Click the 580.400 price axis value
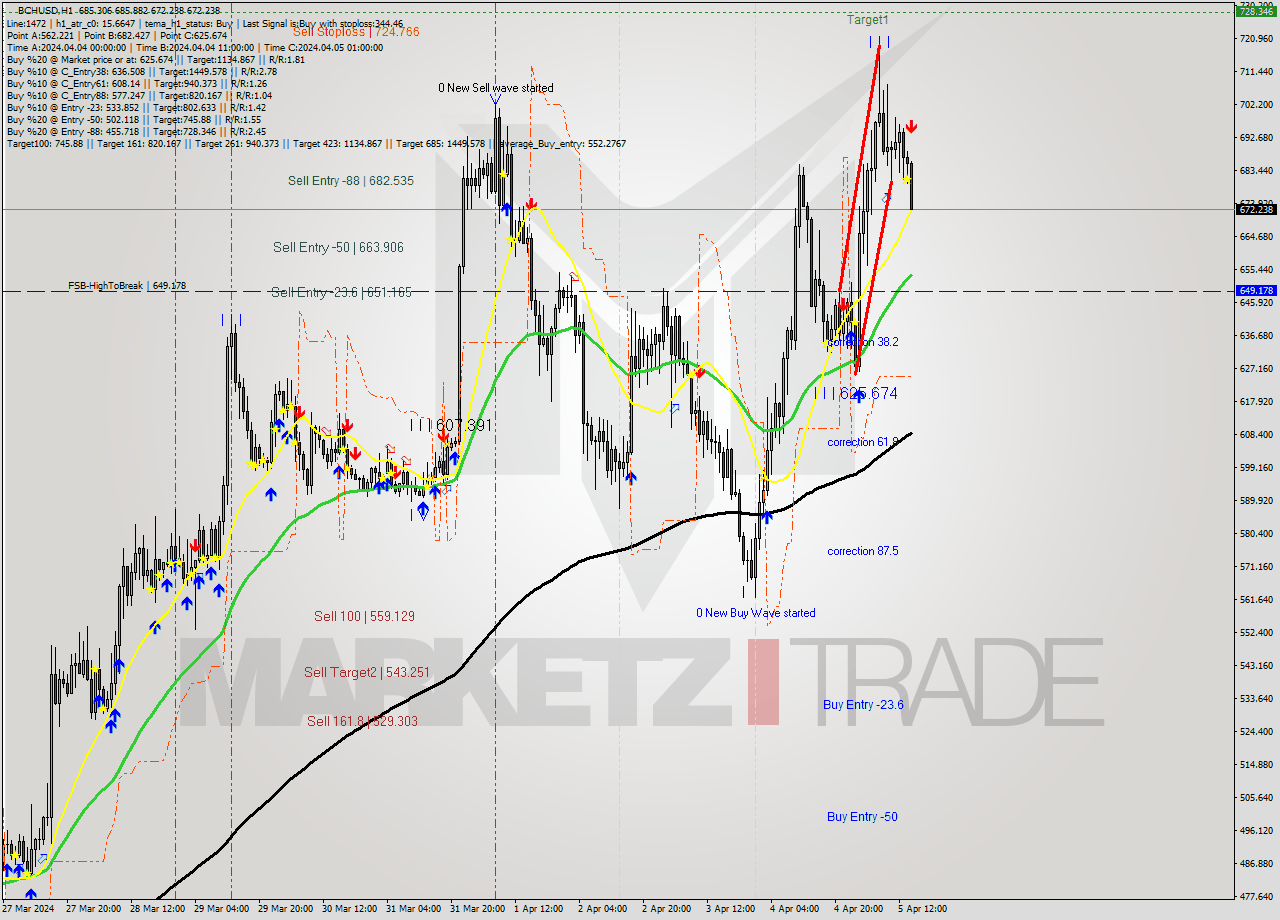The image size is (1280, 920). point(1256,533)
